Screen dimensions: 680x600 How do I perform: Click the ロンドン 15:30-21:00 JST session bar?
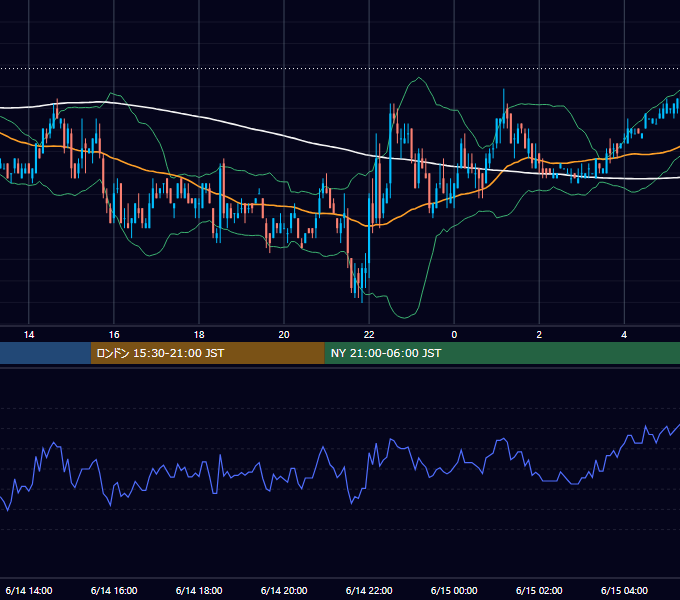[207, 353]
